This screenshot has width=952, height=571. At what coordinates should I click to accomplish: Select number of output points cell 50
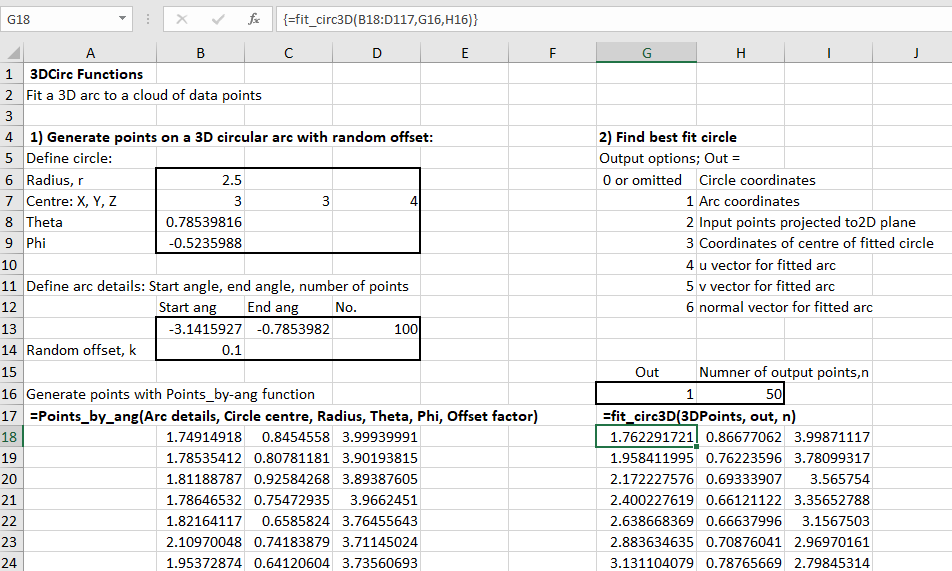tap(739, 394)
